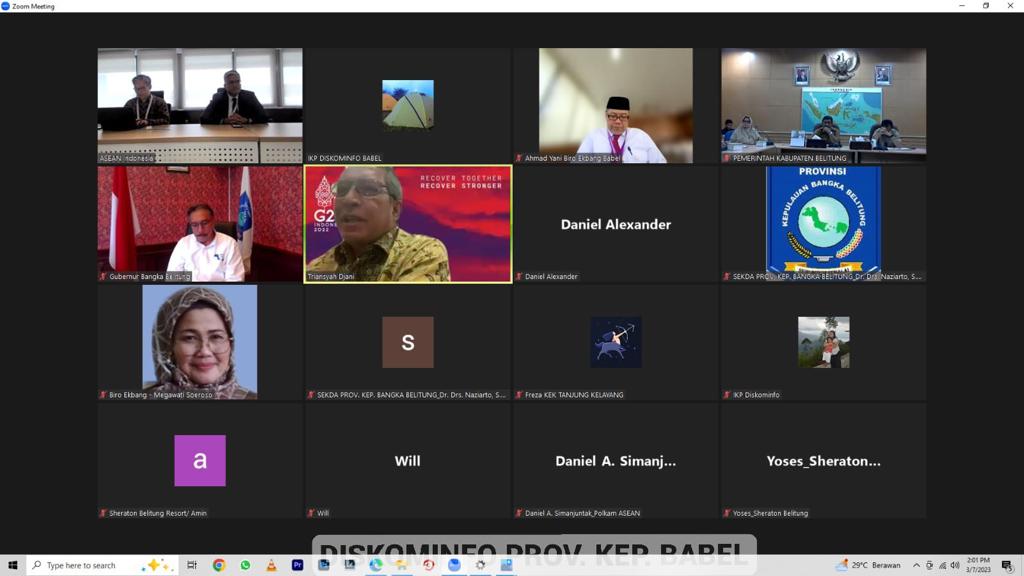Image resolution: width=1024 pixels, height=576 pixels.
Task: Select Gubernur Bangka Belitung video tile
Action: click(x=200, y=224)
